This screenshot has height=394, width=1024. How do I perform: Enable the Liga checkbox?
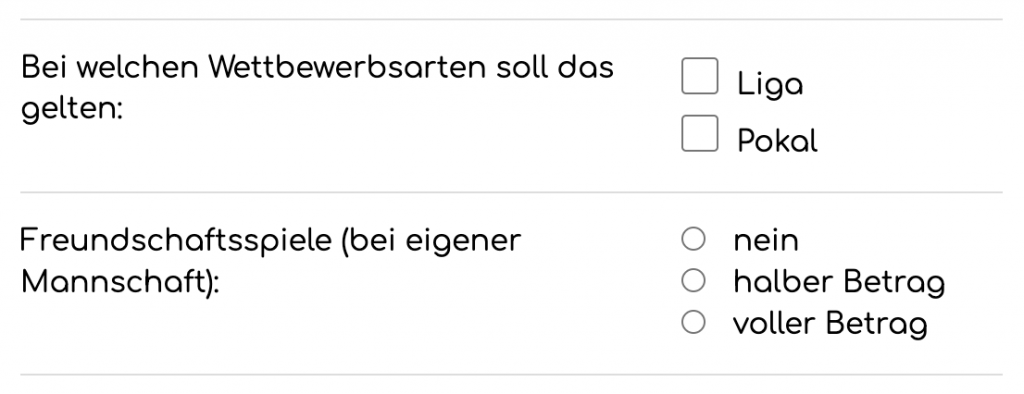(x=699, y=76)
